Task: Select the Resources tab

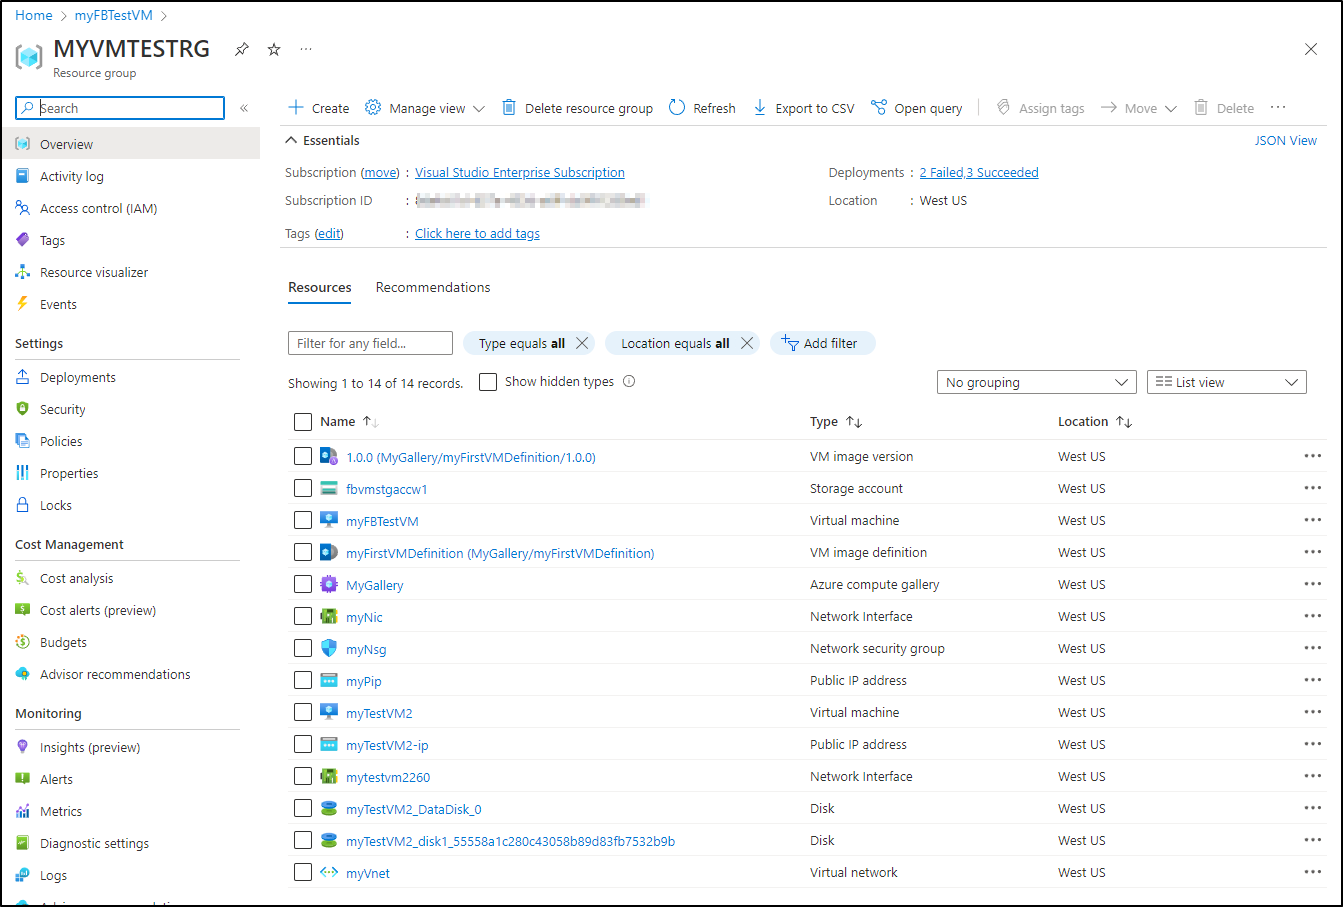Action: [320, 287]
